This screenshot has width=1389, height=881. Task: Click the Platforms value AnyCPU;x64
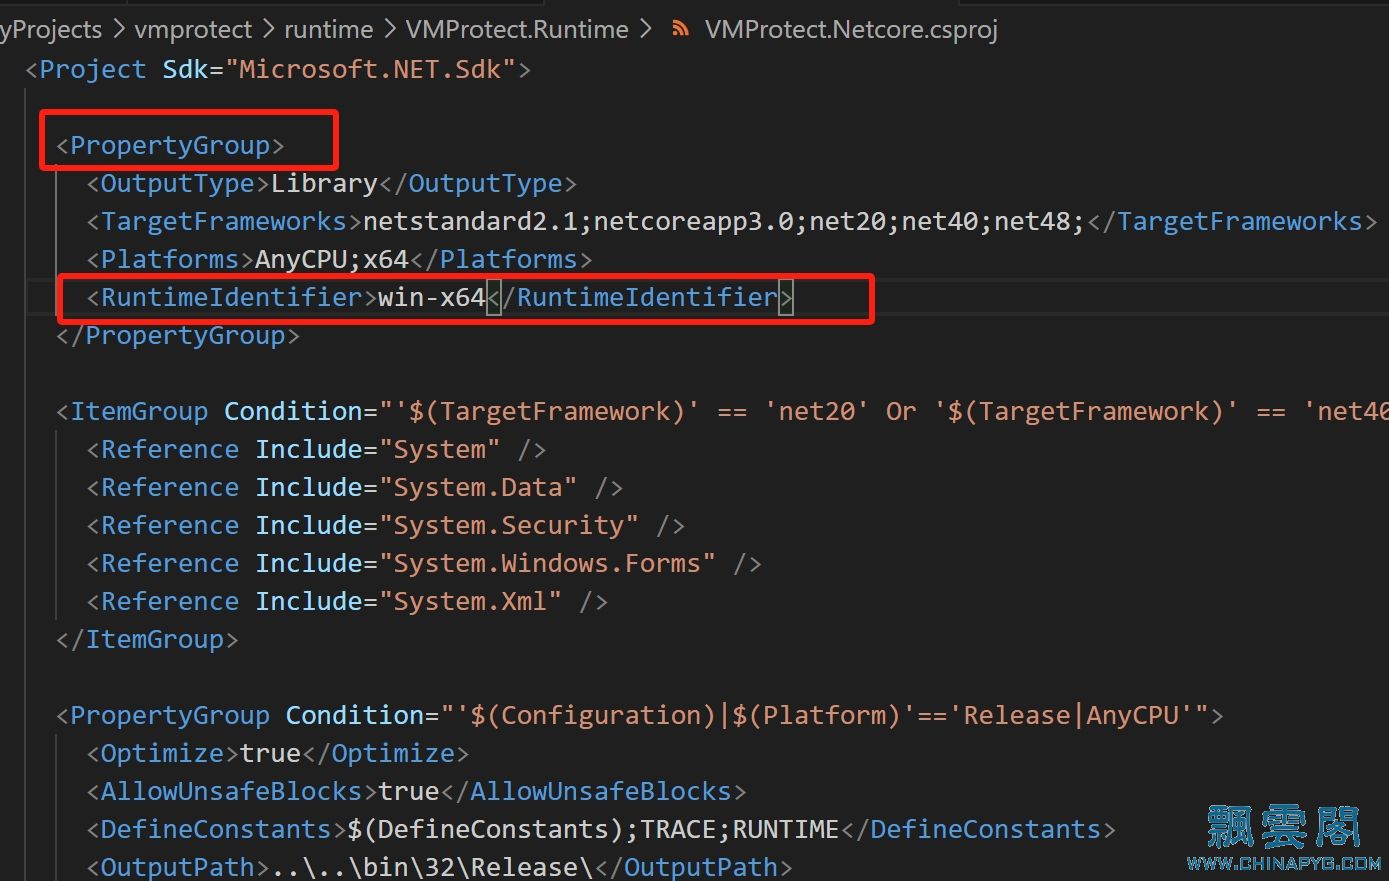[332, 260]
